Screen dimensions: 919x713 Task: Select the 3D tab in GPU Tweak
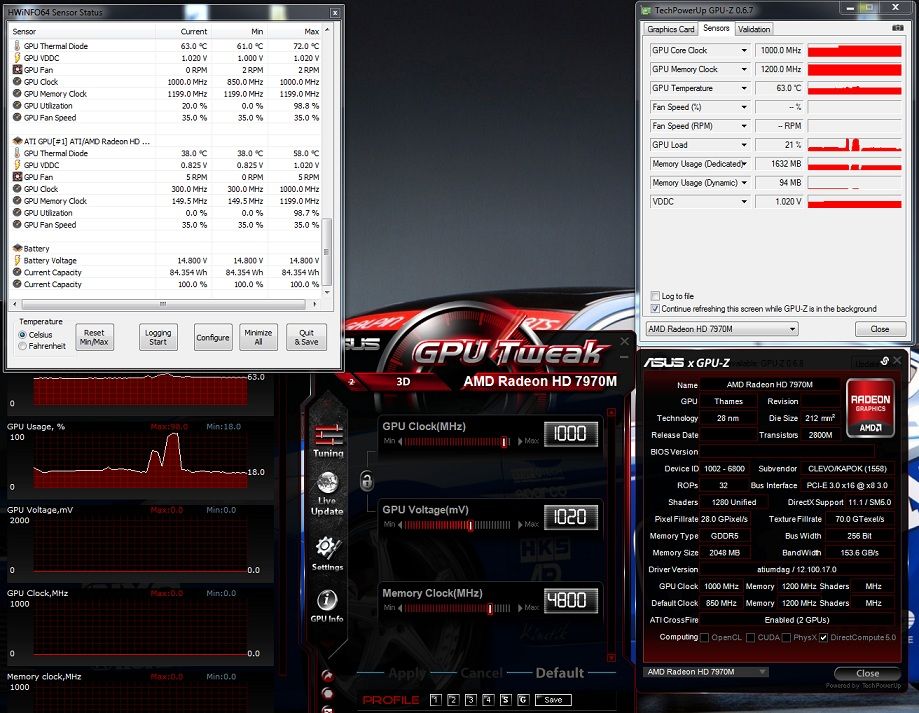(403, 381)
